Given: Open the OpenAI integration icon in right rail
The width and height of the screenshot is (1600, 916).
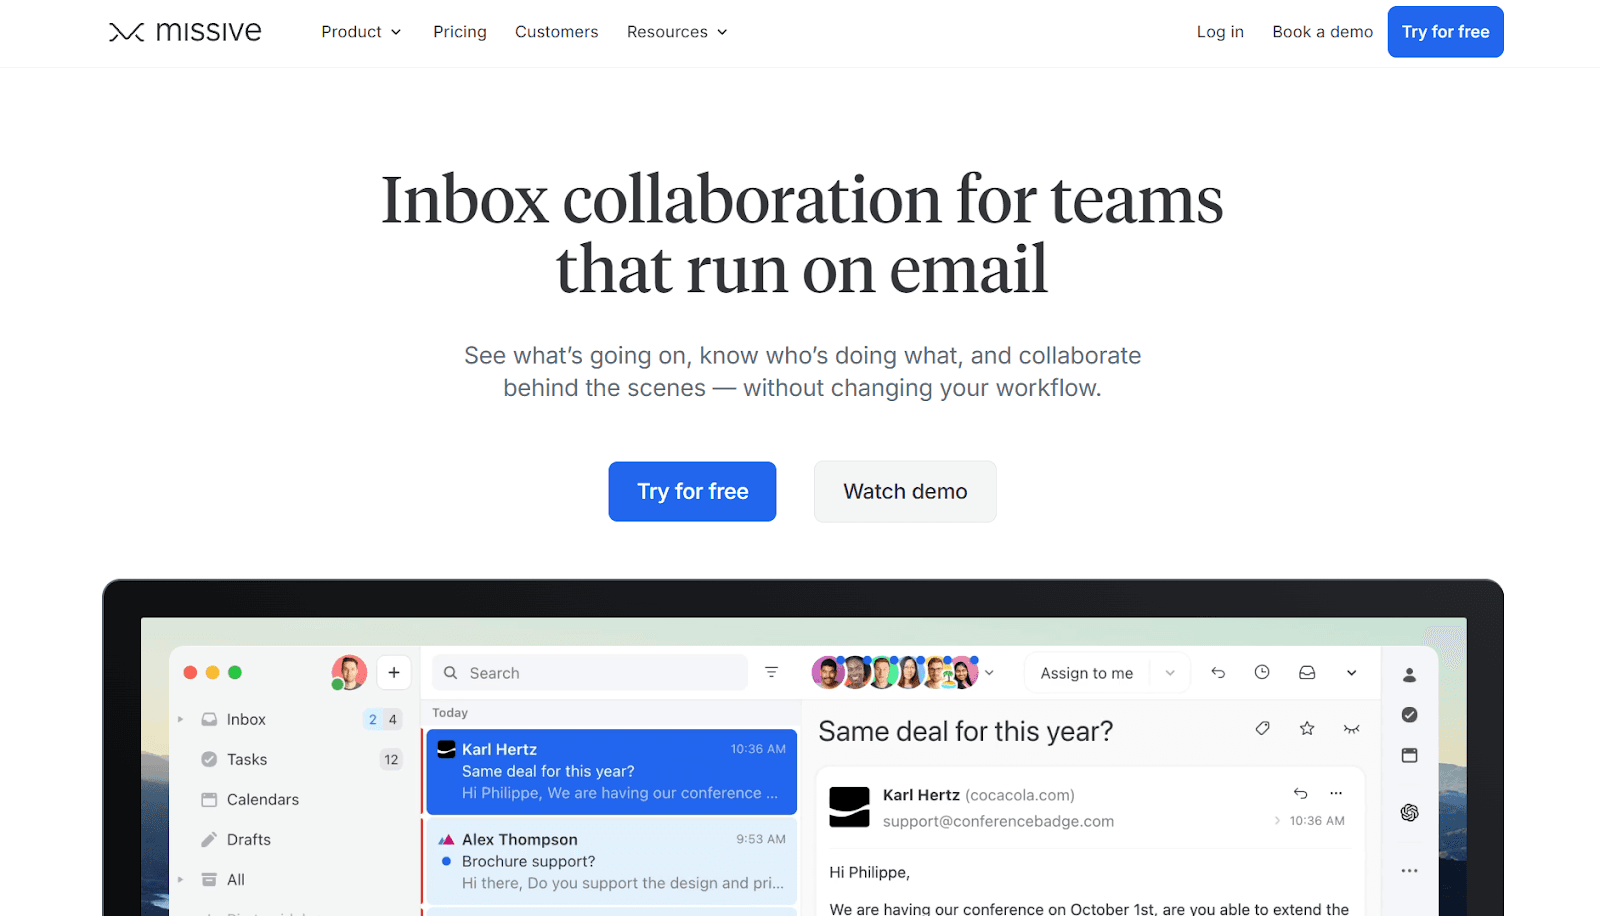Looking at the screenshot, I should tap(1409, 812).
